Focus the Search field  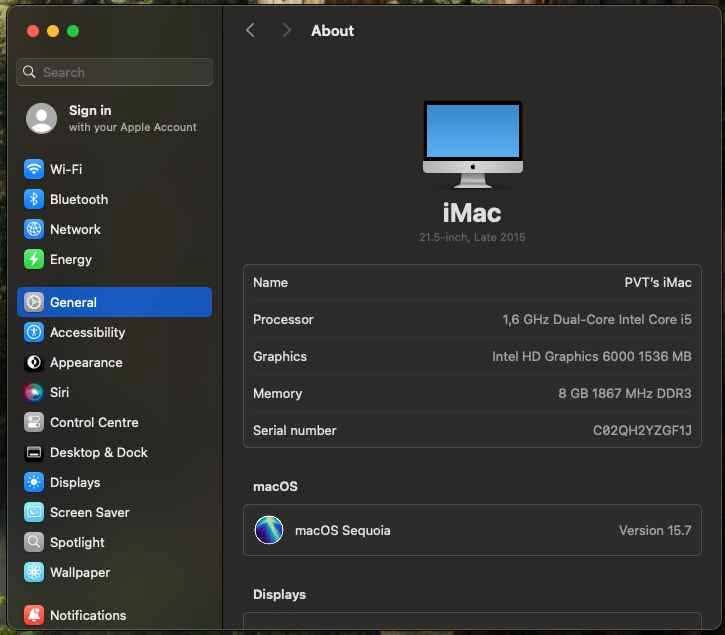tap(115, 72)
